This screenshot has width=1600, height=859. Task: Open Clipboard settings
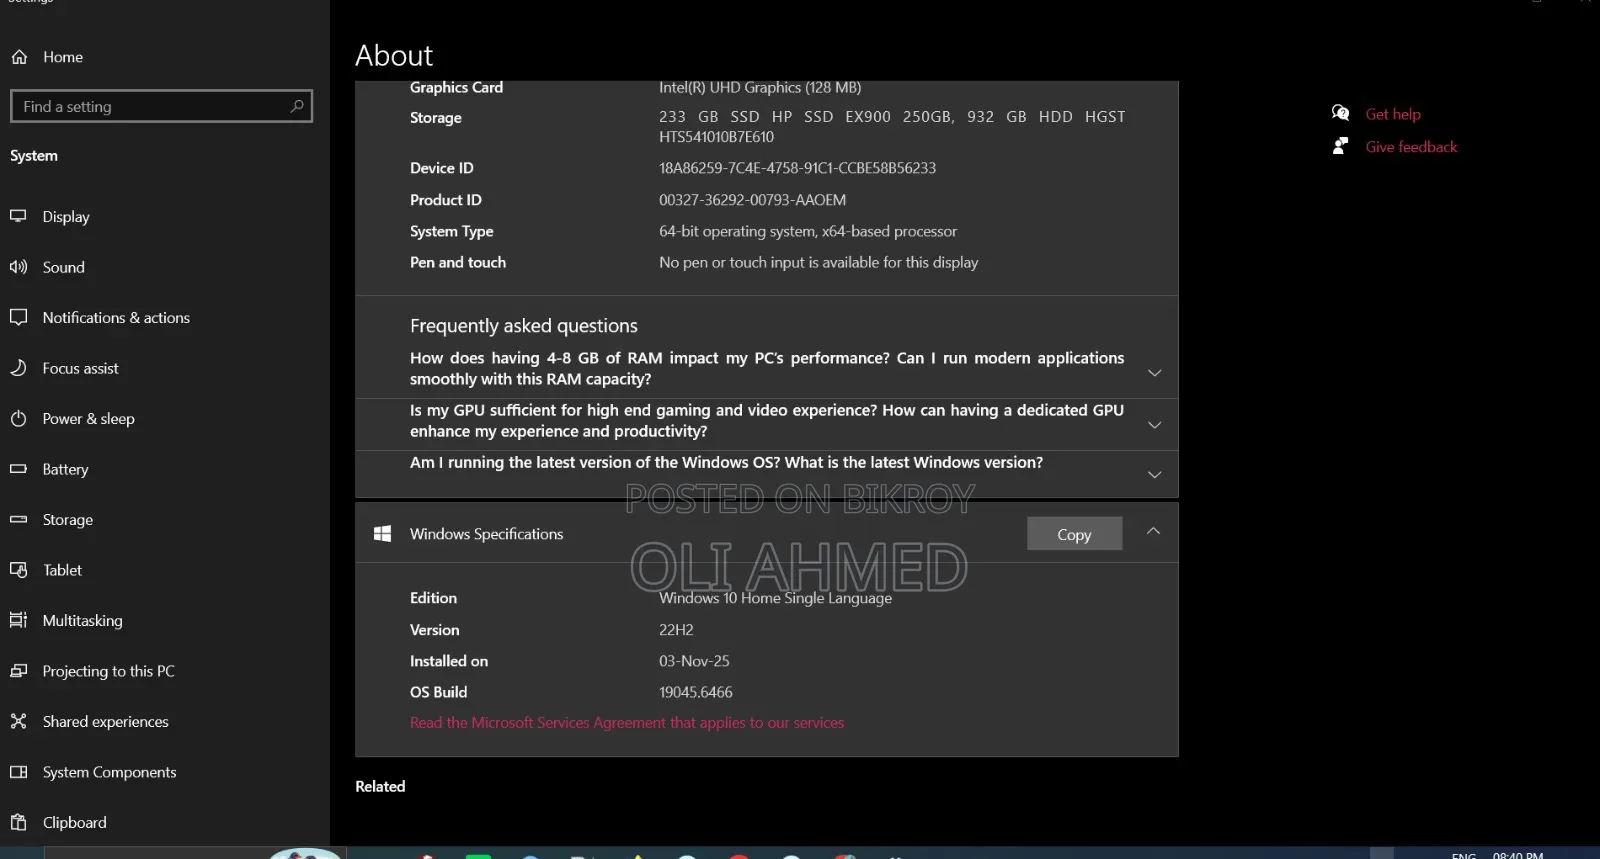point(74,823)
